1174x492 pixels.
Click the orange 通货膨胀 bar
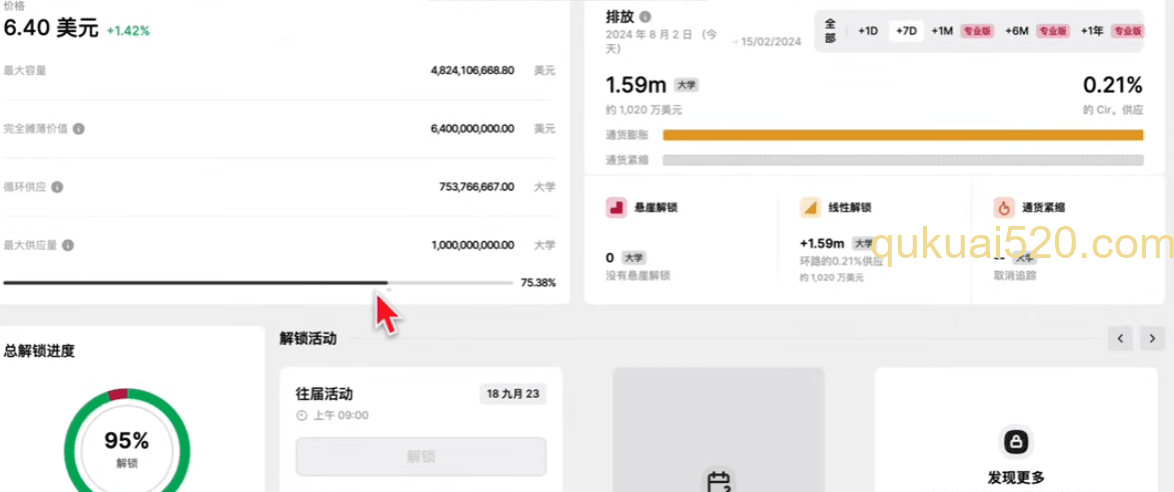click(903, 135)
